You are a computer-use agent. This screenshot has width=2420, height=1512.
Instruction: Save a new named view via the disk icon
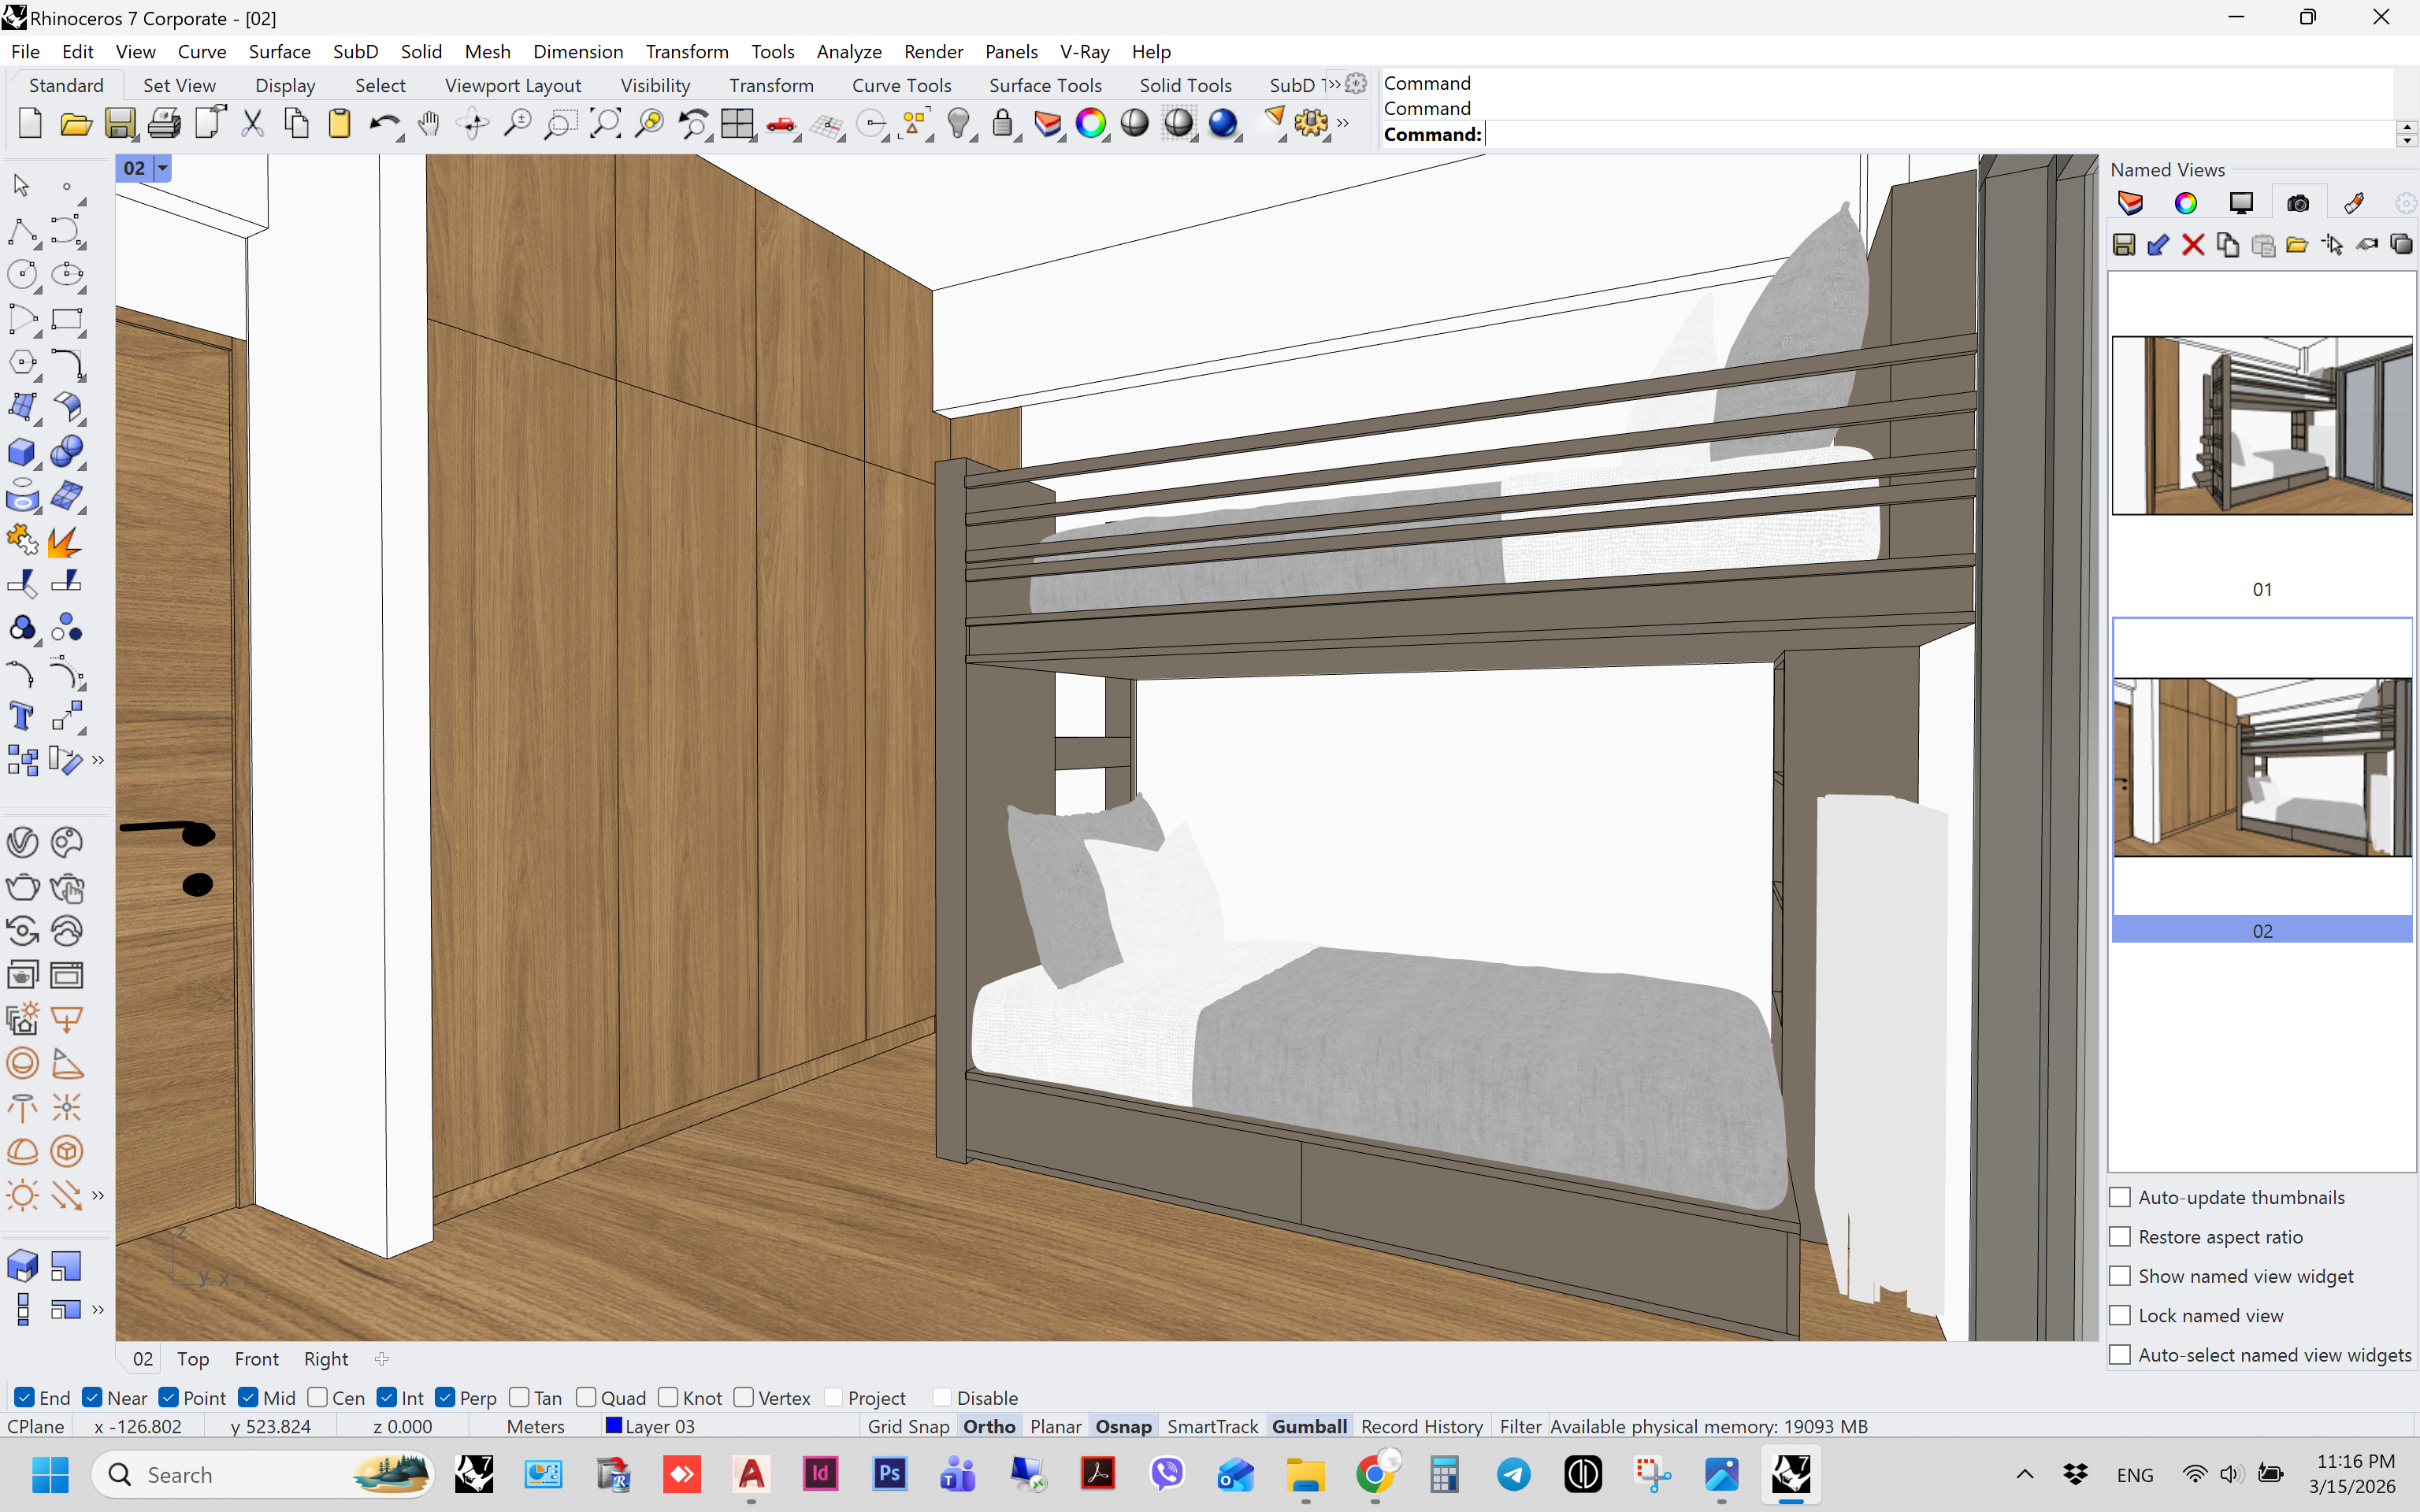(2124, 245)
